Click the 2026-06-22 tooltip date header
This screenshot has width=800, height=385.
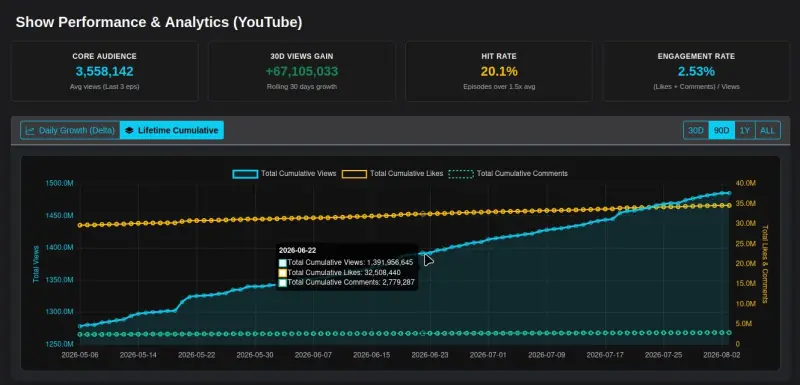296,250
